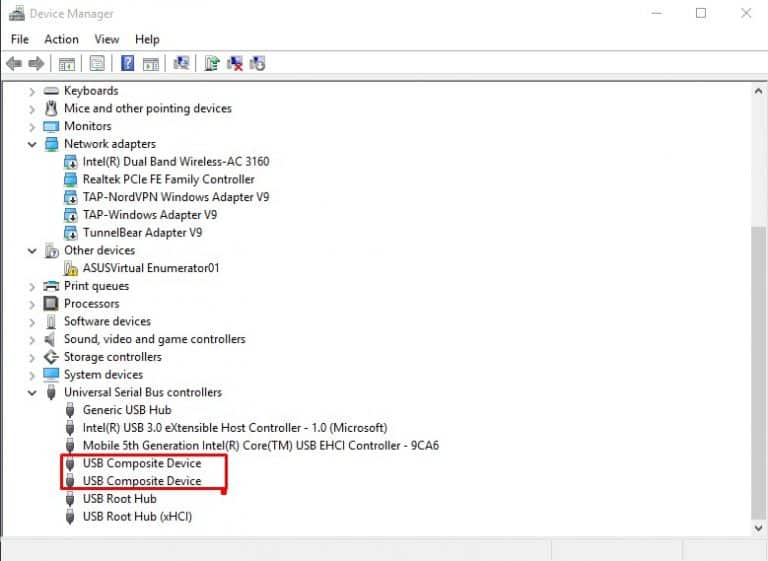
Task: Click the vertical scrollbar thumb
Action: tap(758, 372)
